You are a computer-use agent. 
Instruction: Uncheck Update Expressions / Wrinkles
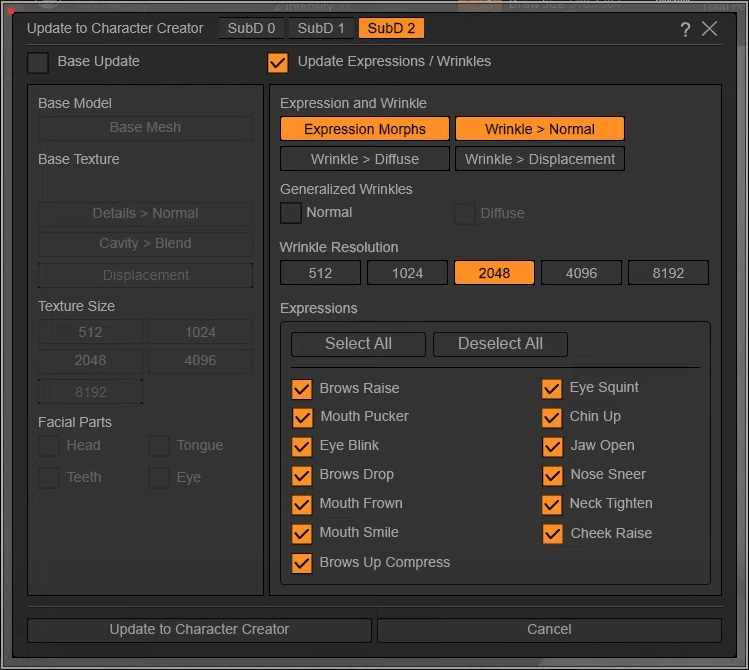click(278, 62)
